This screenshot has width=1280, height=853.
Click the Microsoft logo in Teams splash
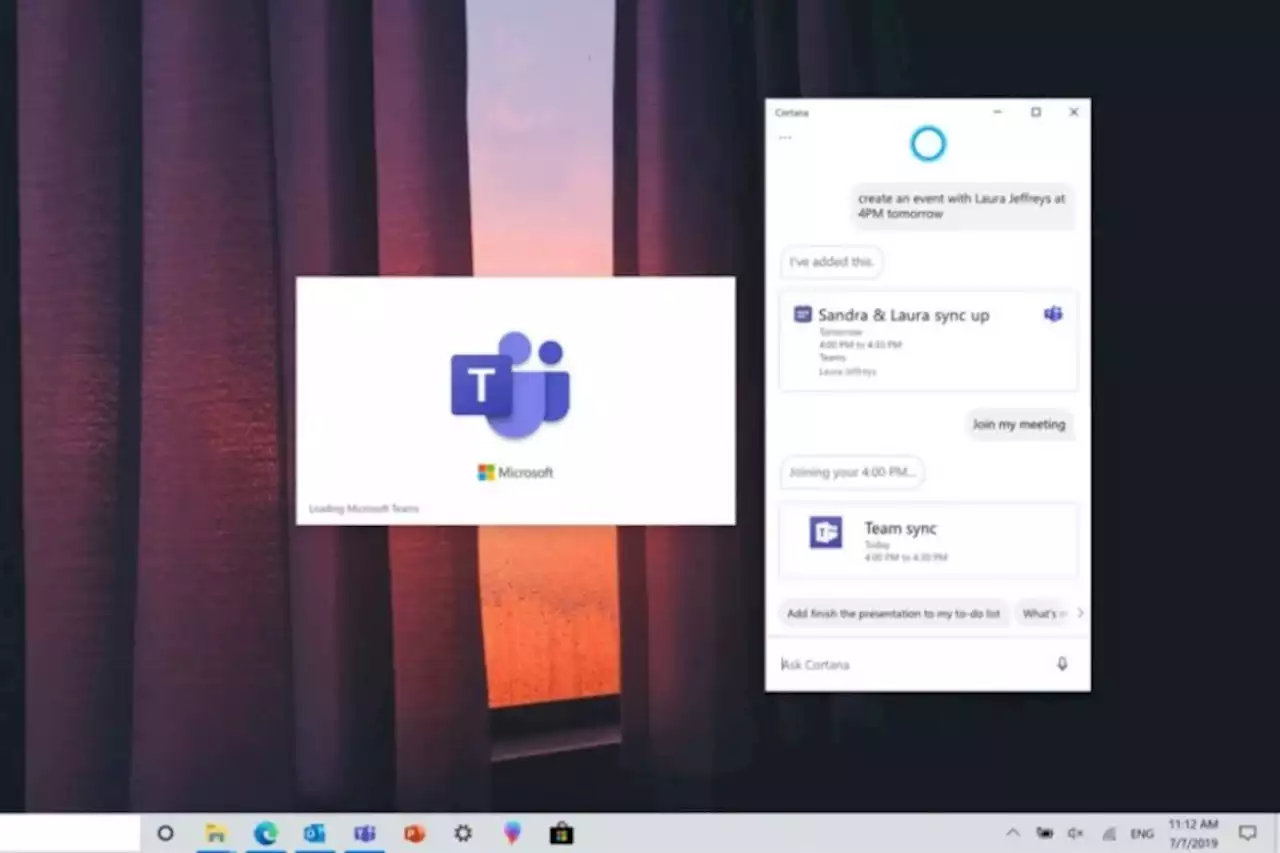pyautogui.click(x=515, y=472)
